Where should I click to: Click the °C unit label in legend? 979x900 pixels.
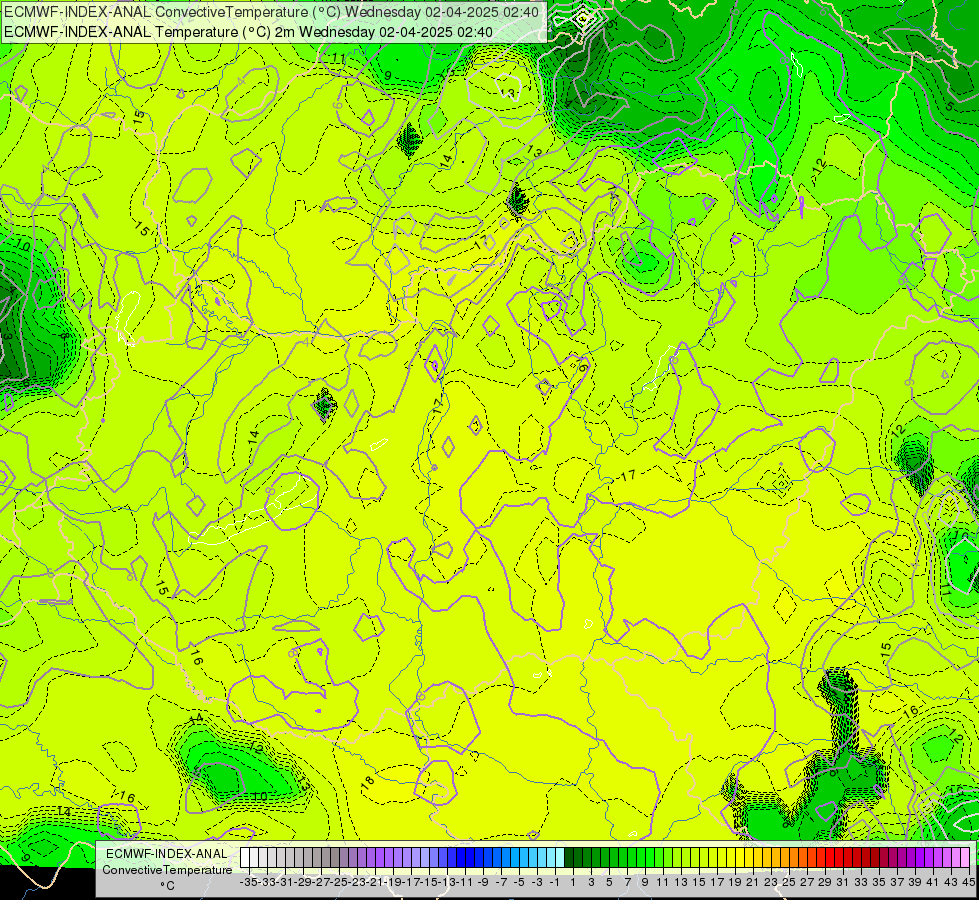(x=167, y=885)
